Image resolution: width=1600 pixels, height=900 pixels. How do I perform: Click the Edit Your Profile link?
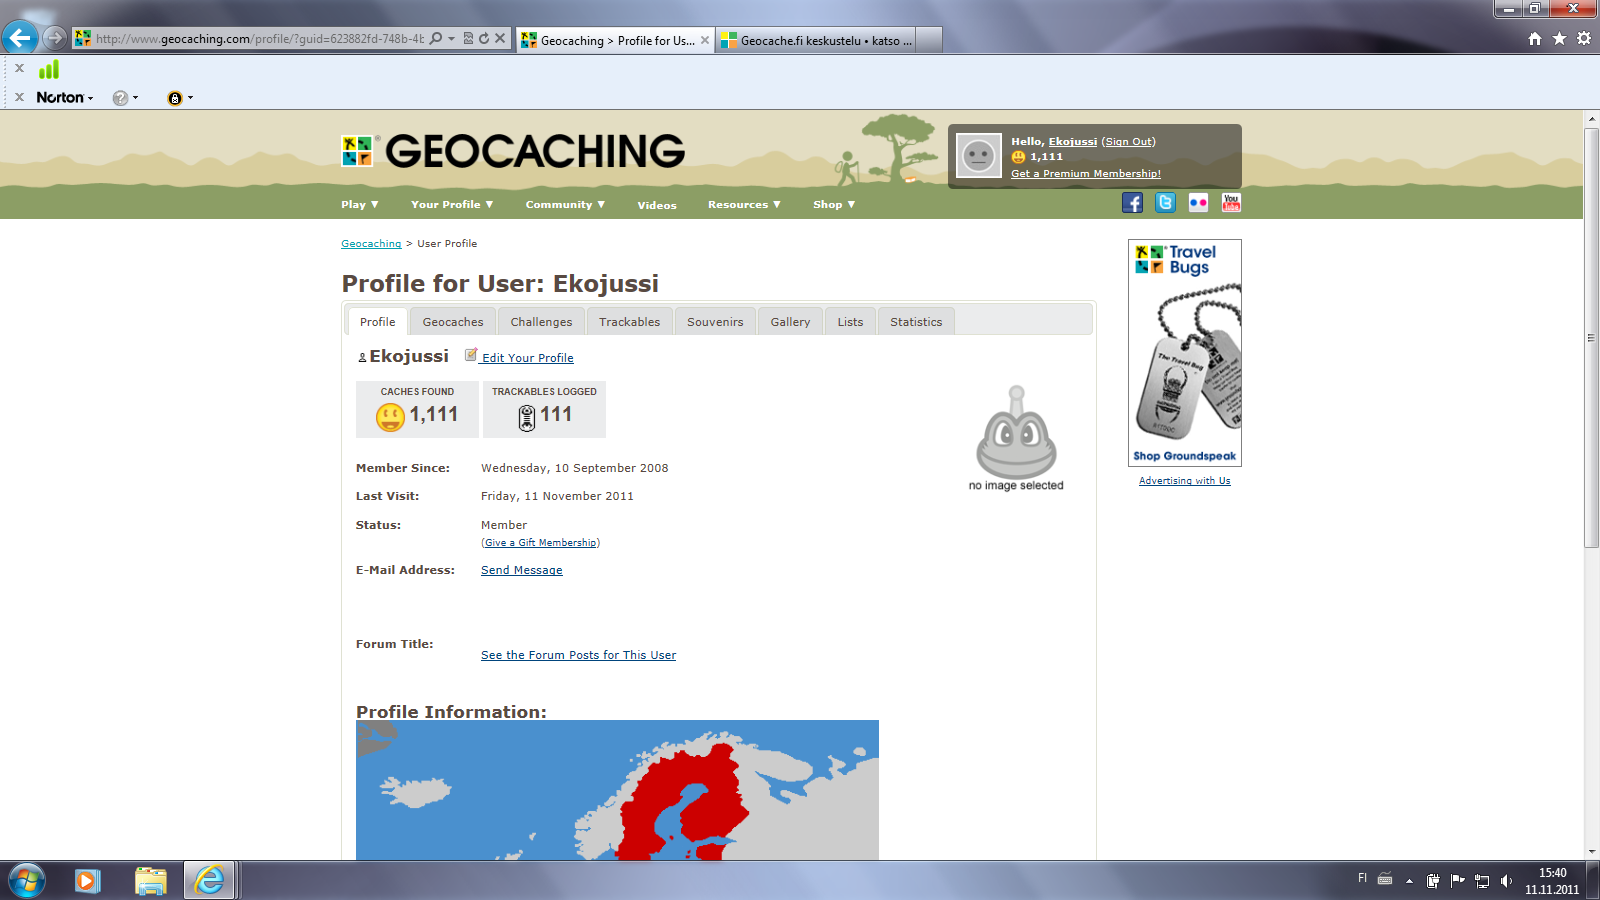point(527,358)
